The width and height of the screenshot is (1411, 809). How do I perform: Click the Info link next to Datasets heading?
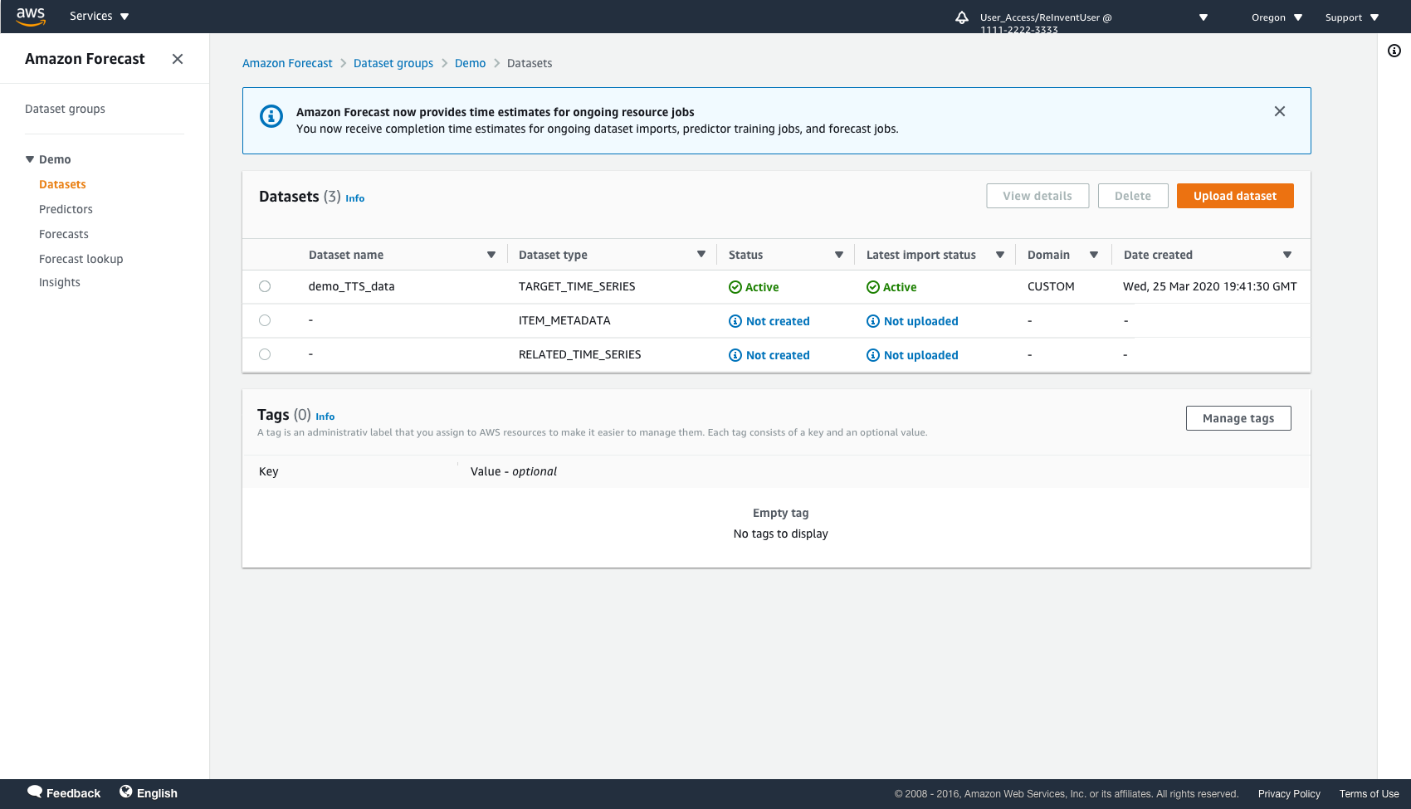(x=355, y=198)
